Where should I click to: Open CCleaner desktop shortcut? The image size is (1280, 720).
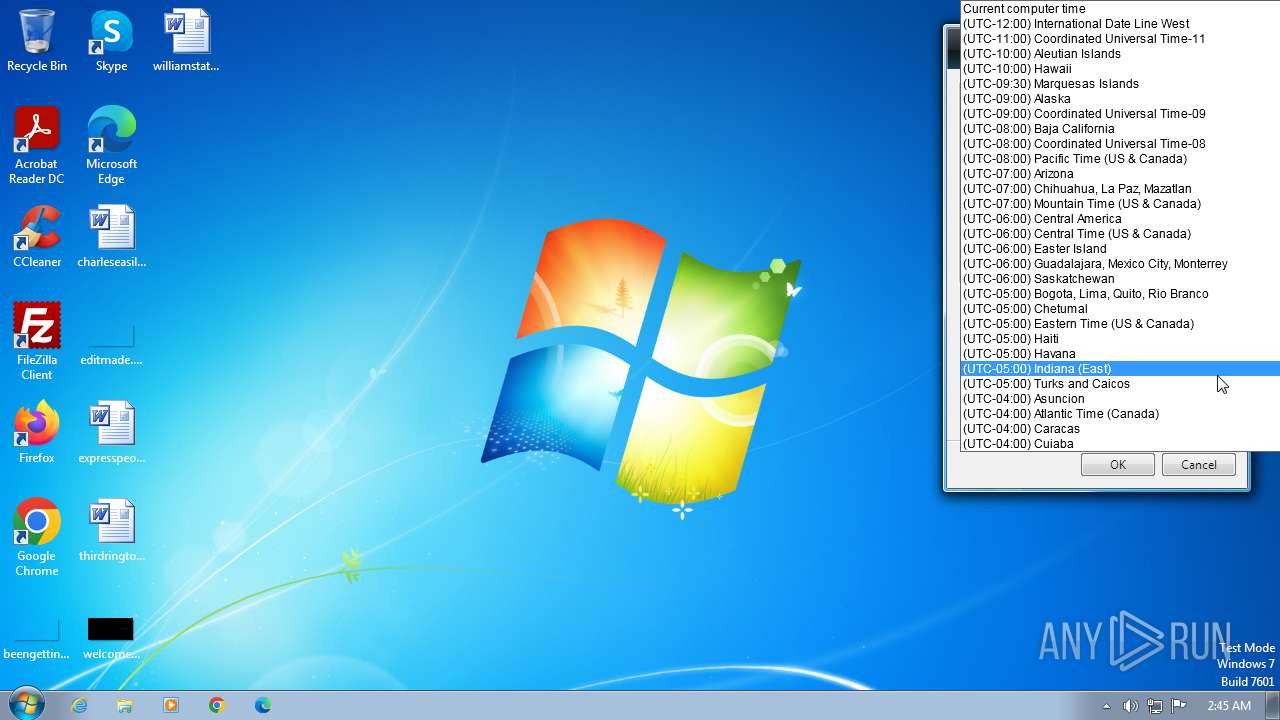click(37, 237)
